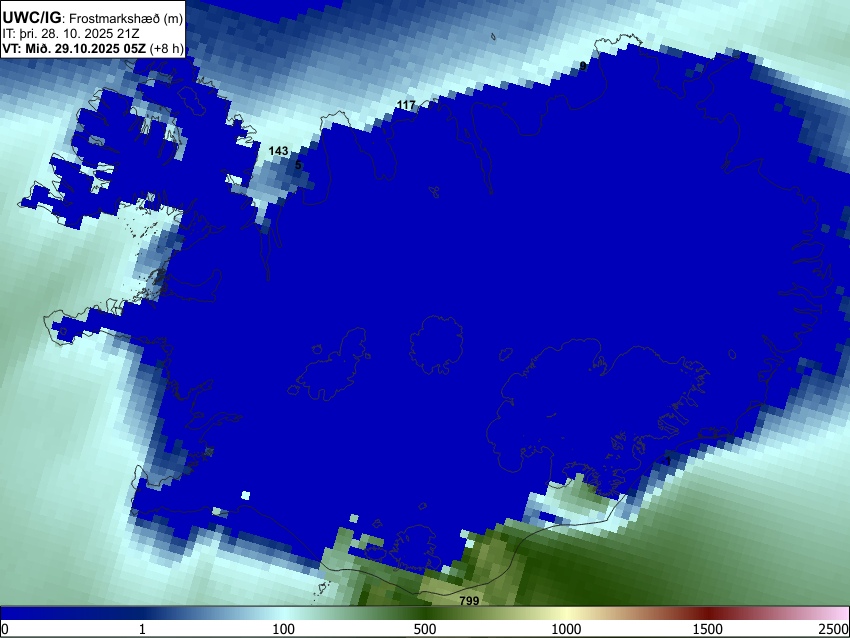Click the number 9 label in the northeast
850x638 pixels.
click(583, 66)
